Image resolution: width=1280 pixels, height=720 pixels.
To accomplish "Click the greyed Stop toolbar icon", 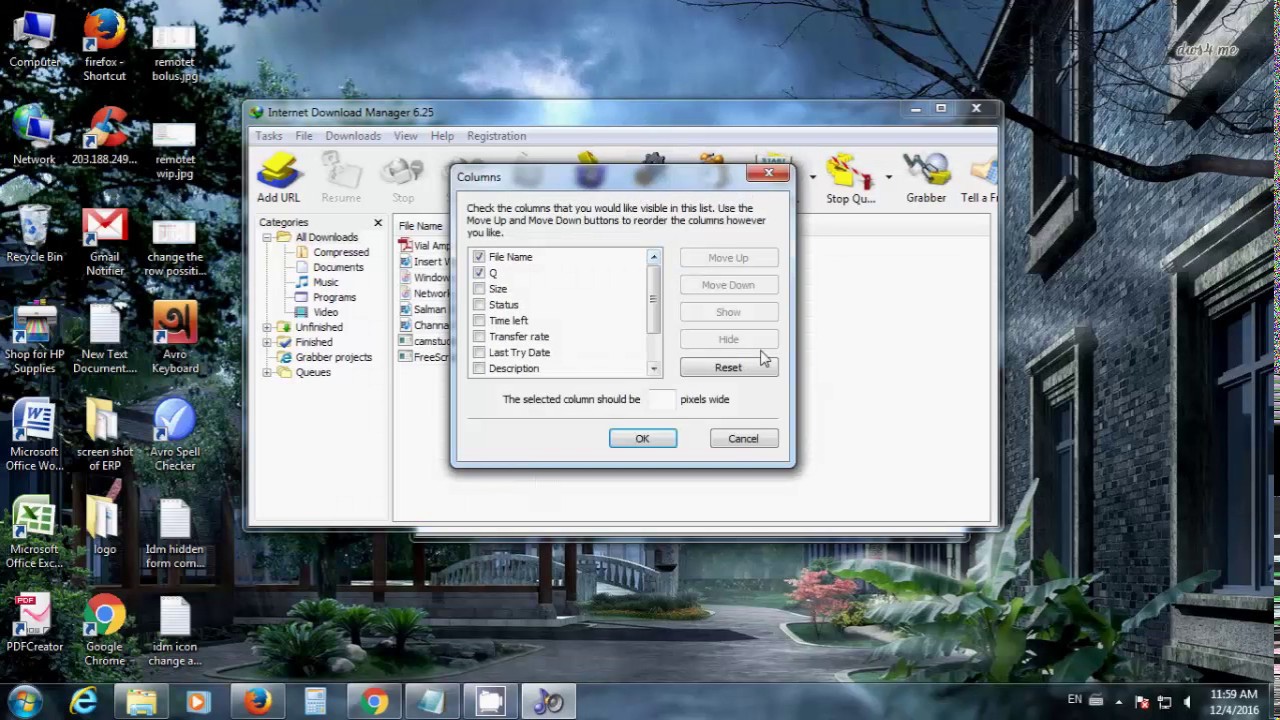I will pyautogui.click(x=403, y=179).
